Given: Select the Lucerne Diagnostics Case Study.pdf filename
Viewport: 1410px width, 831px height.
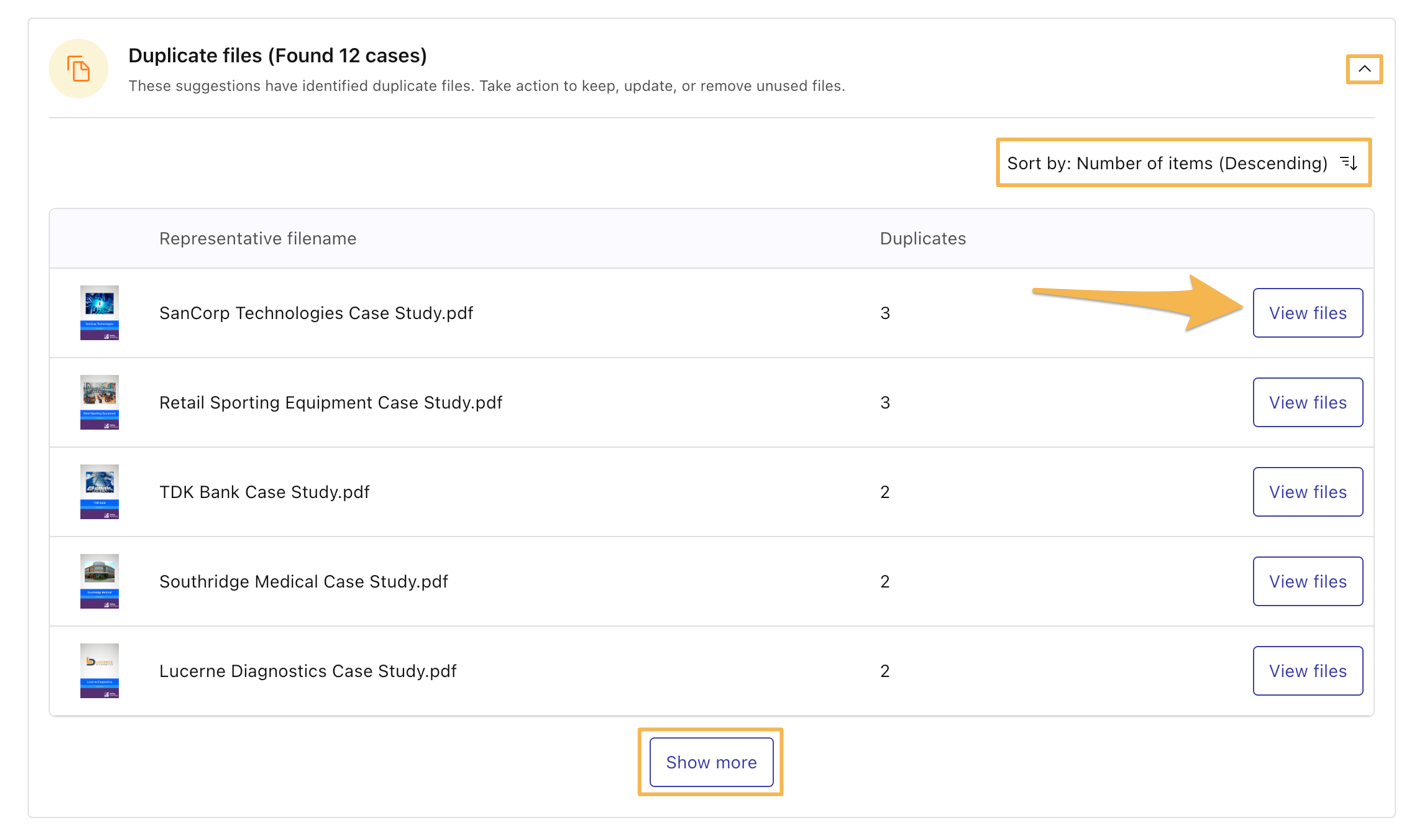Looking at the screenshot, I should pyautogui.click(x=308, y=671).
